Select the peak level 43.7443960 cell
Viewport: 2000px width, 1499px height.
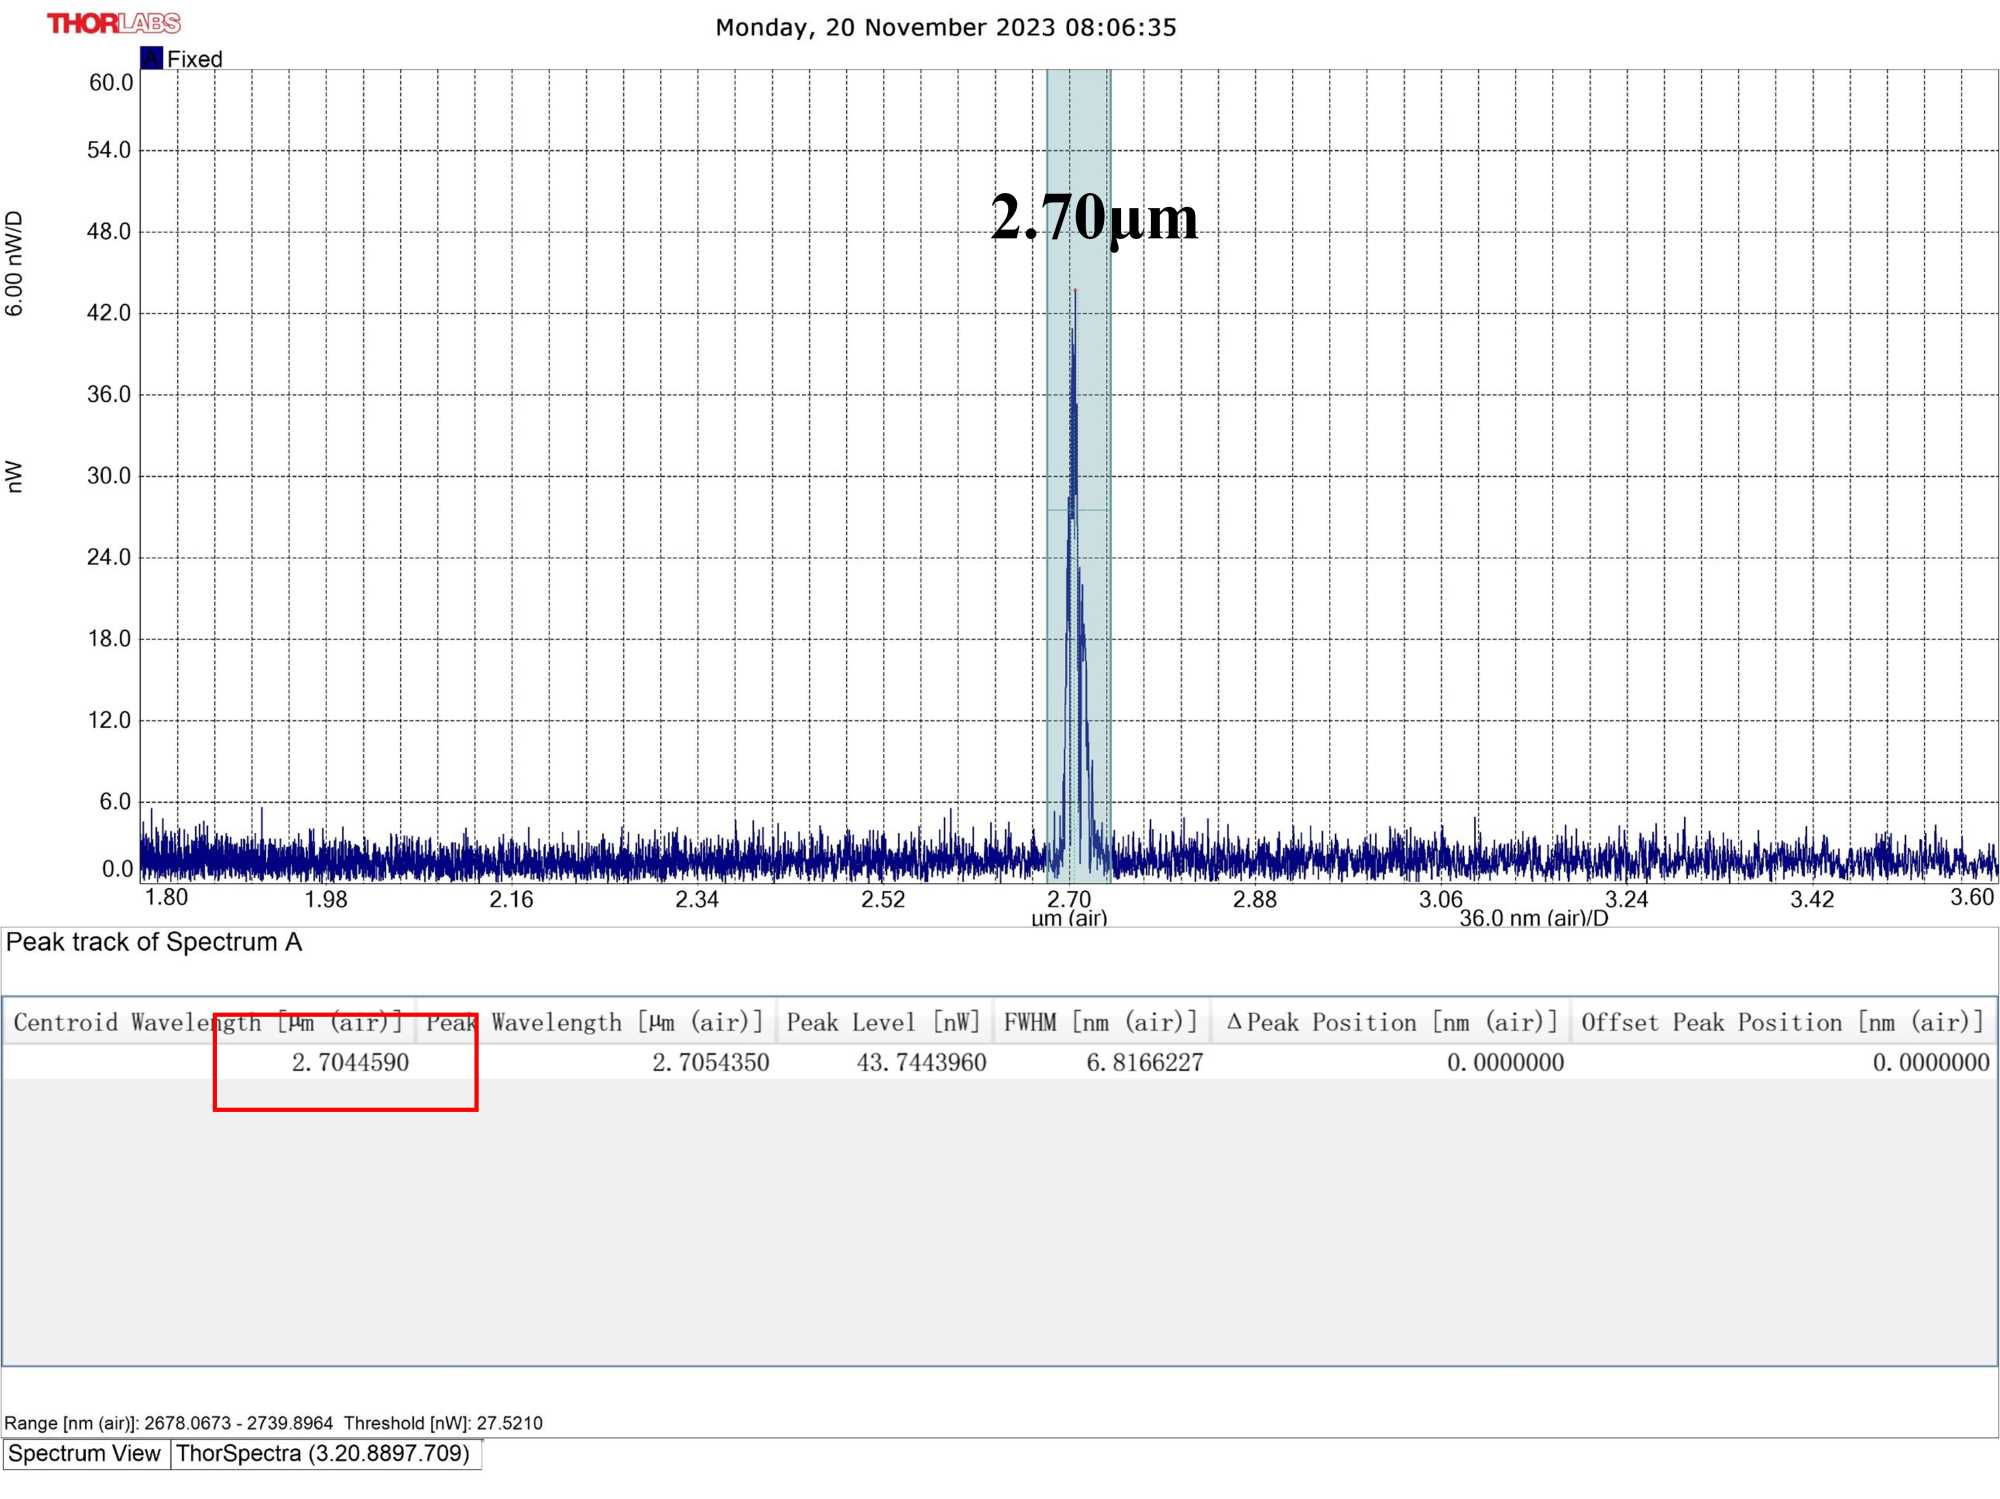921,1062
